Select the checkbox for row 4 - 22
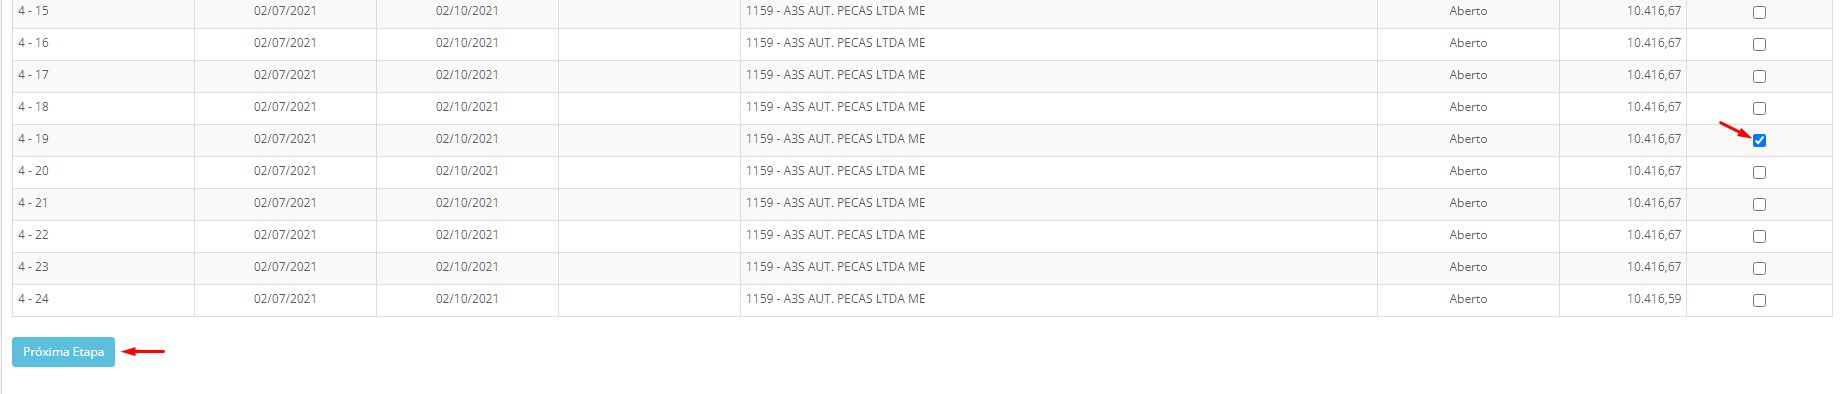 pyautogui.click(x=1759, y=236)
